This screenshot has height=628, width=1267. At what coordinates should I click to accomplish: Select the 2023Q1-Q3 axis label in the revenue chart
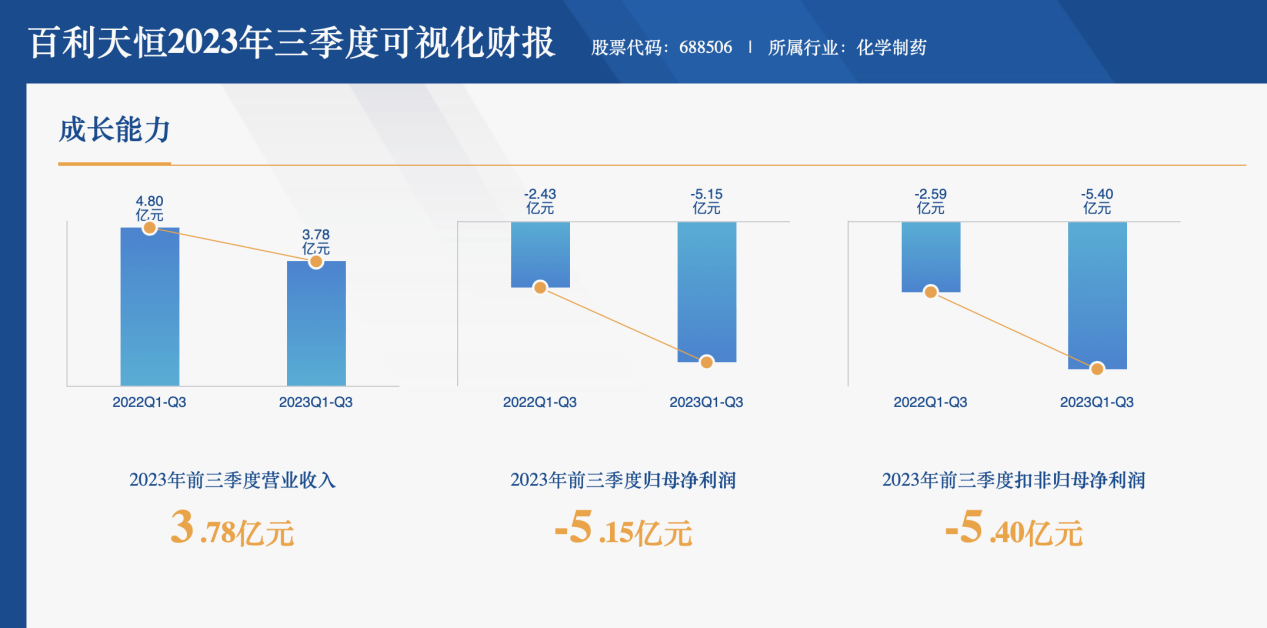(316, 402)
